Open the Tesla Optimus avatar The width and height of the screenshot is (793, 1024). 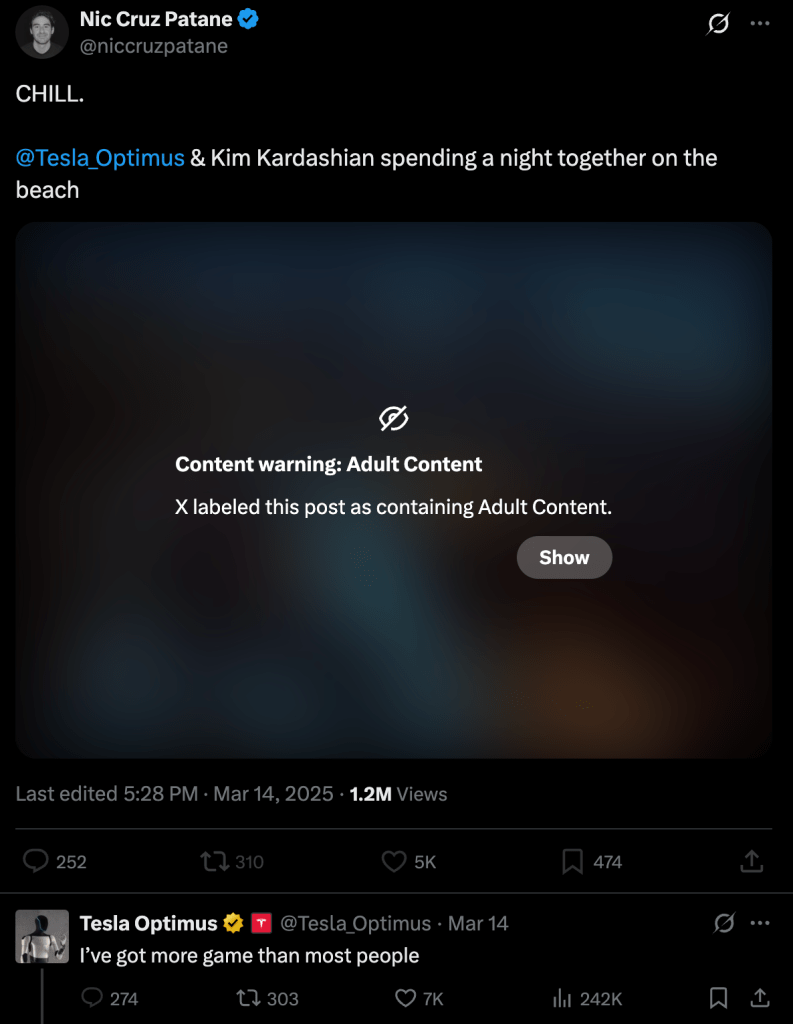(42, 936)
